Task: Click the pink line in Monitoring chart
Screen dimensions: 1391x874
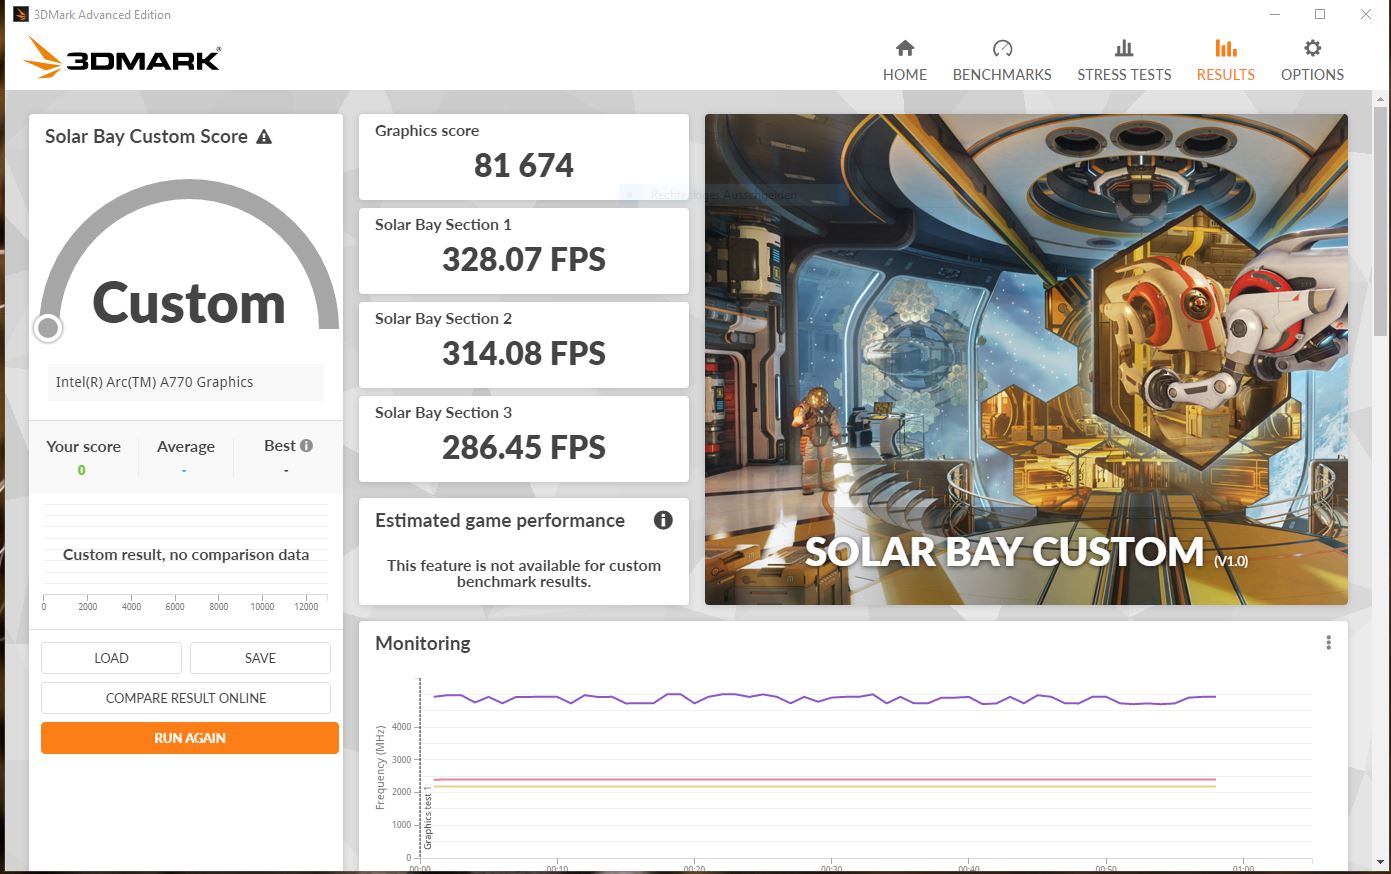Action: click(824, 779)
